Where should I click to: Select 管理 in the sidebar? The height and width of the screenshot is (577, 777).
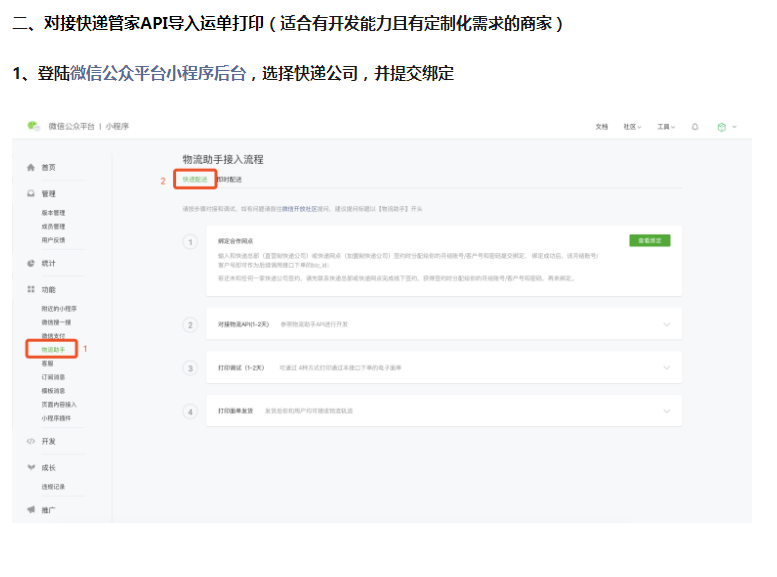tap(49, 193)
